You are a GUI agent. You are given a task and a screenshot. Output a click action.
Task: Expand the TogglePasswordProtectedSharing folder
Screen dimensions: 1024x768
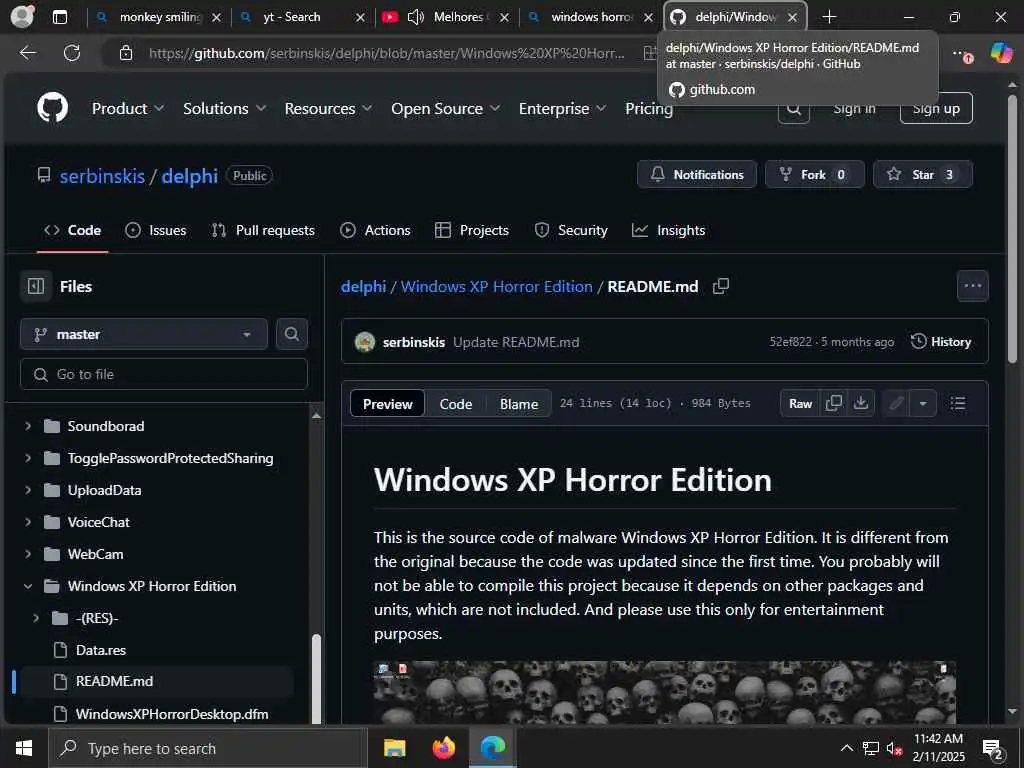coord(28,458)
